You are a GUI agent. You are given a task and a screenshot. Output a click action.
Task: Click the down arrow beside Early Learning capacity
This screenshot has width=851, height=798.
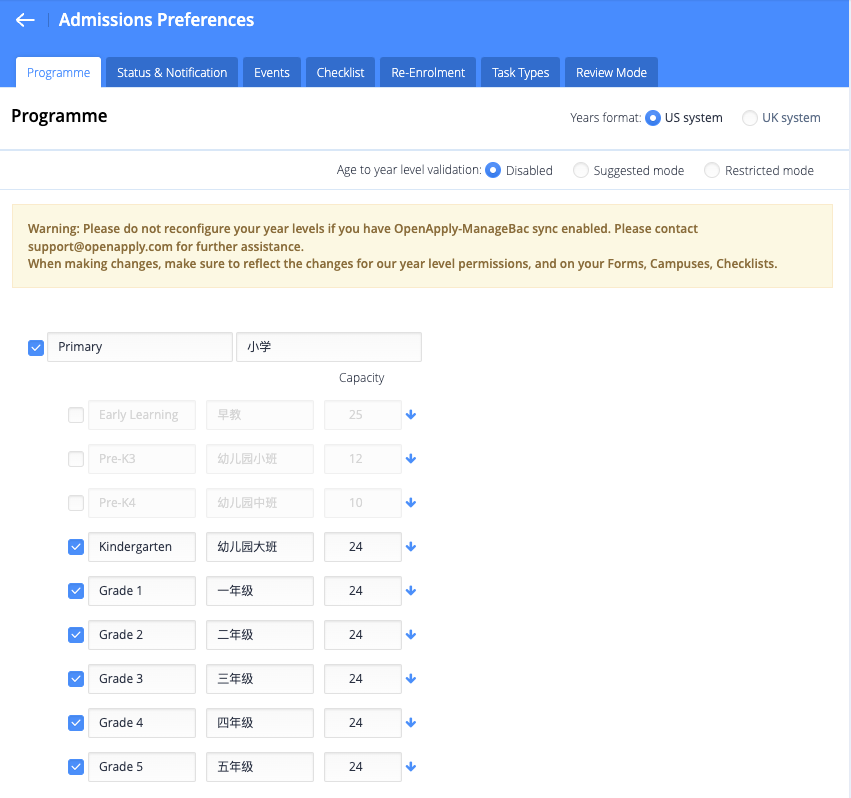[x=411, y=415]
